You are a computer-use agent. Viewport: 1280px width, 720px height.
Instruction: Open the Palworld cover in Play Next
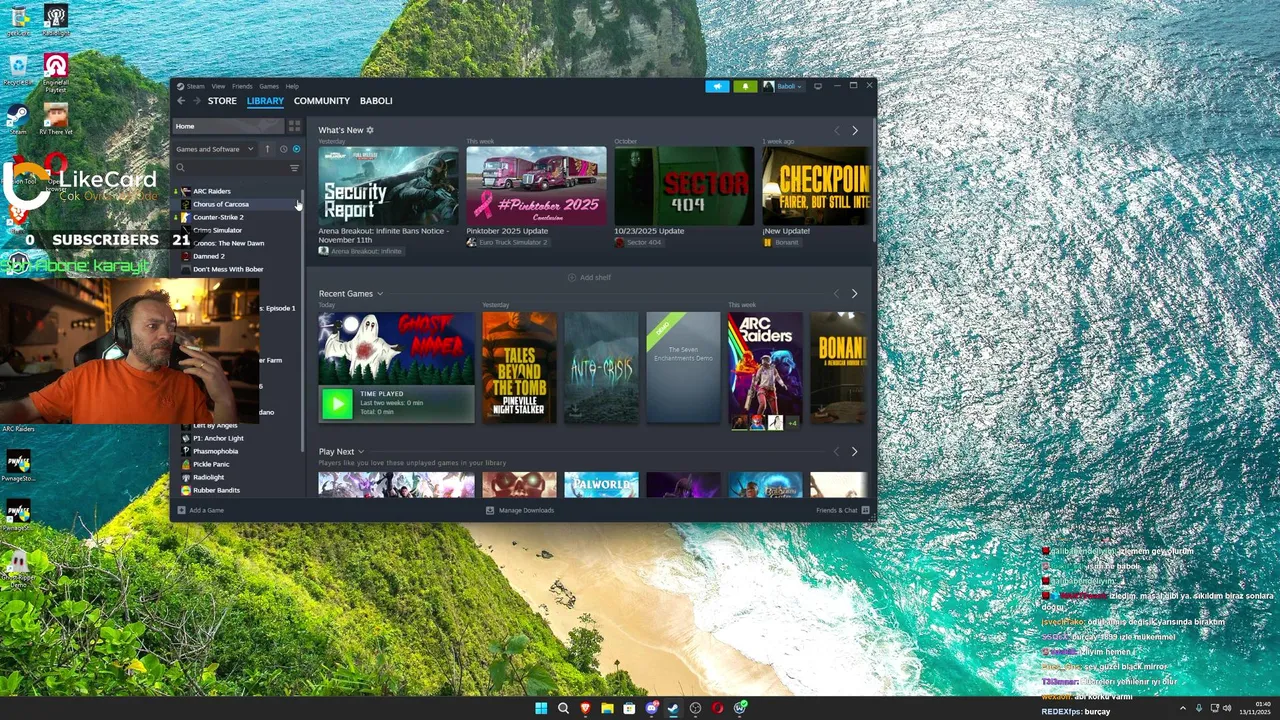click(601, 485)
